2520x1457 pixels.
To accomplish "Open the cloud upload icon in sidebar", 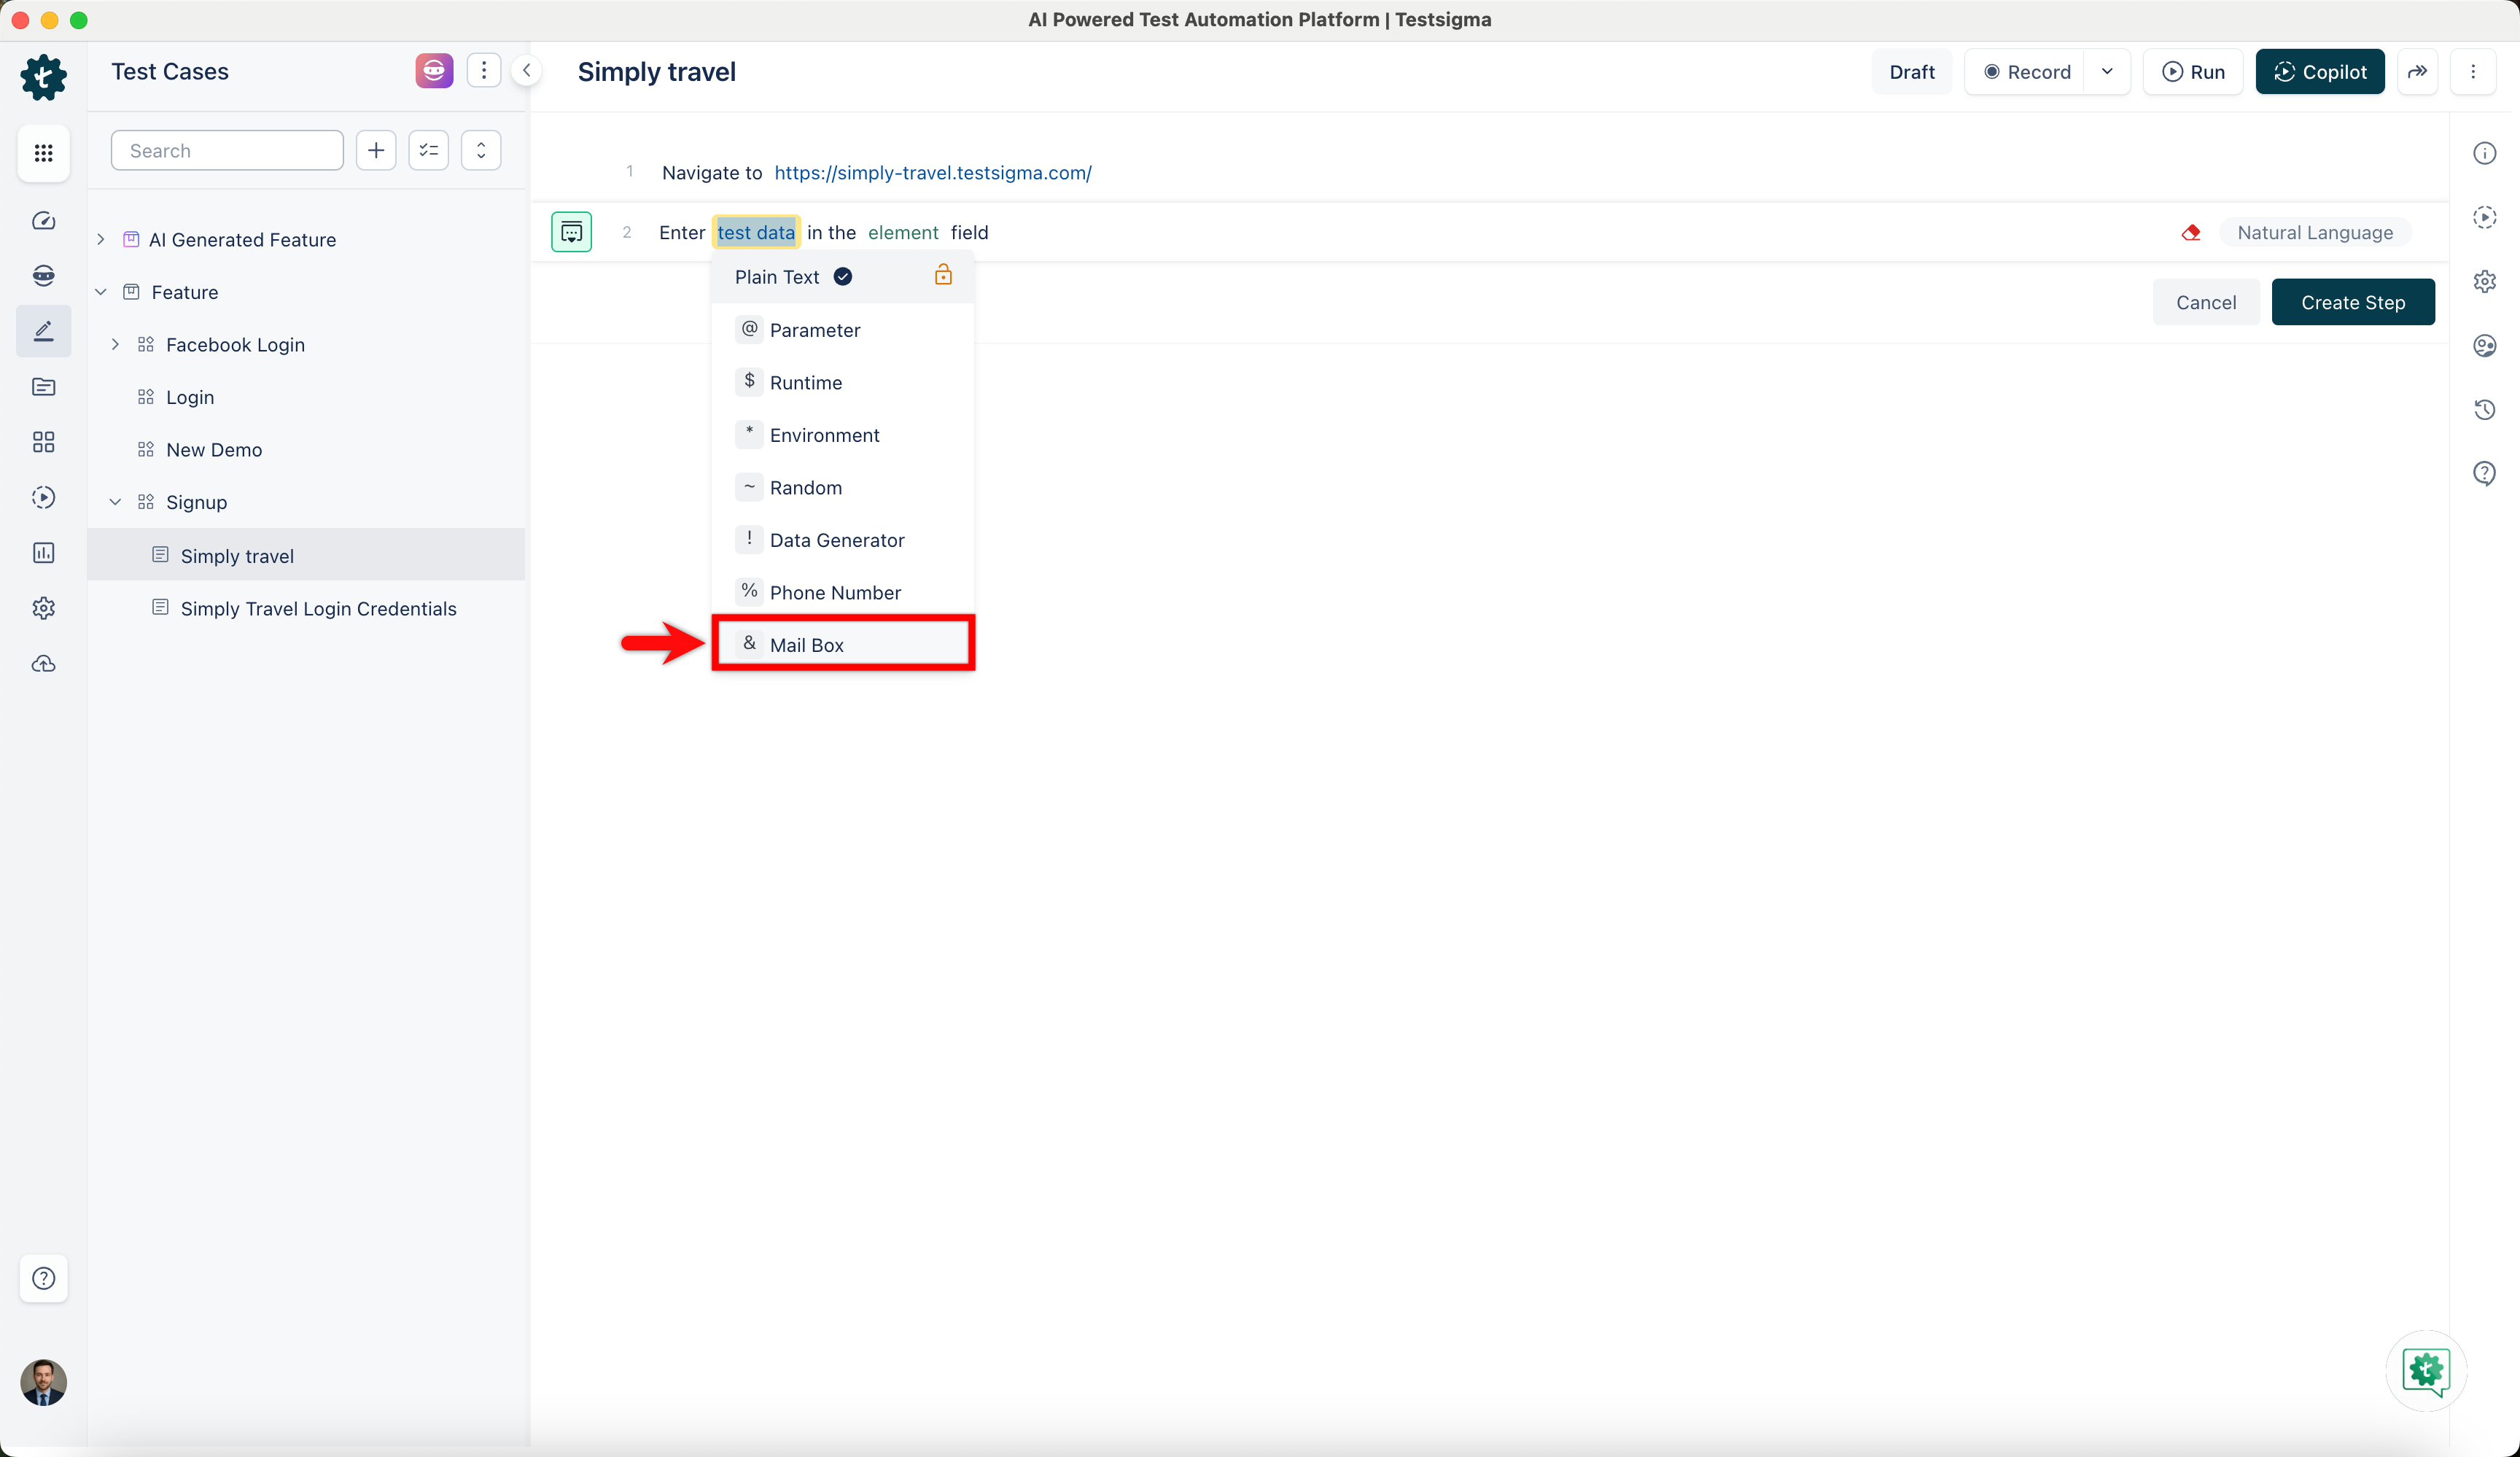I will click(x=43, y=664).
